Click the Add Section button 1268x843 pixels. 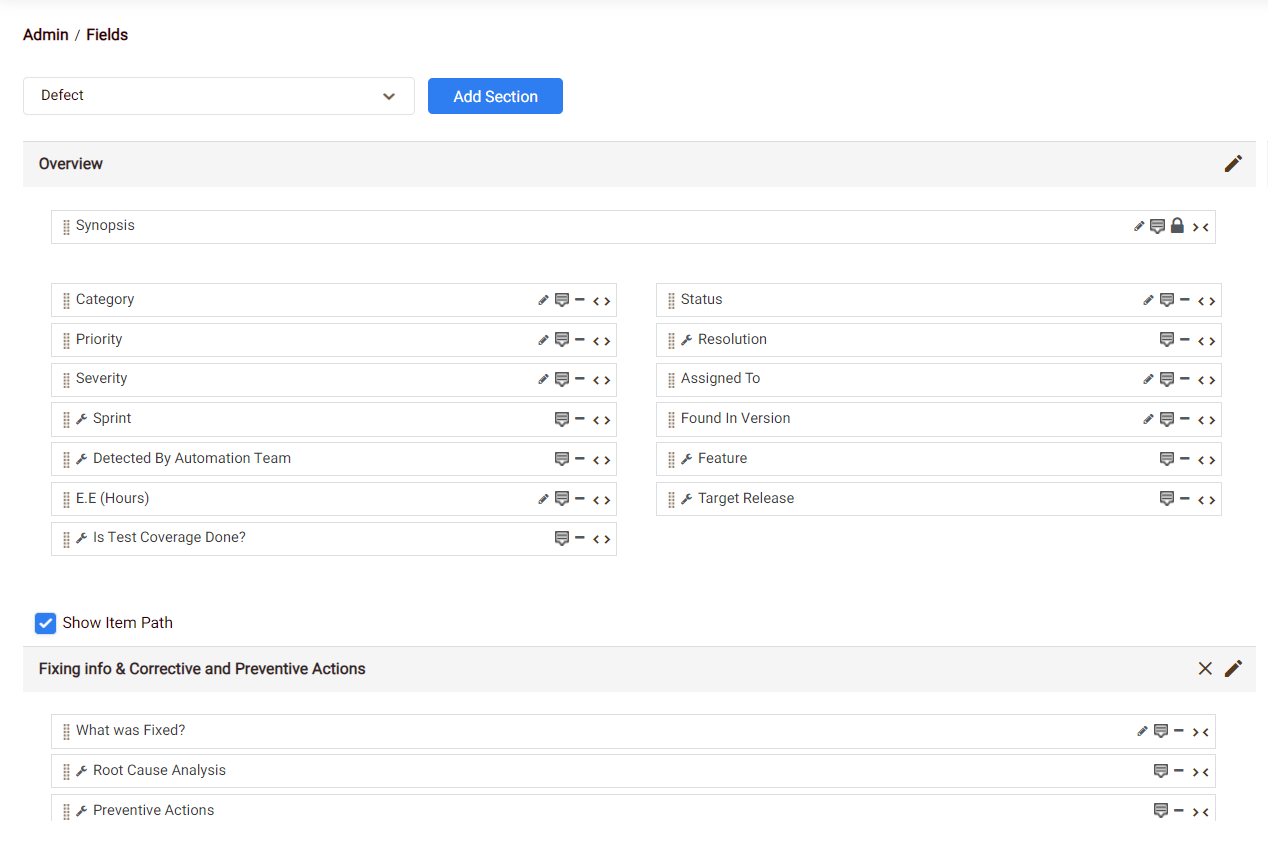pyautogui.click(x=495, y=96)
